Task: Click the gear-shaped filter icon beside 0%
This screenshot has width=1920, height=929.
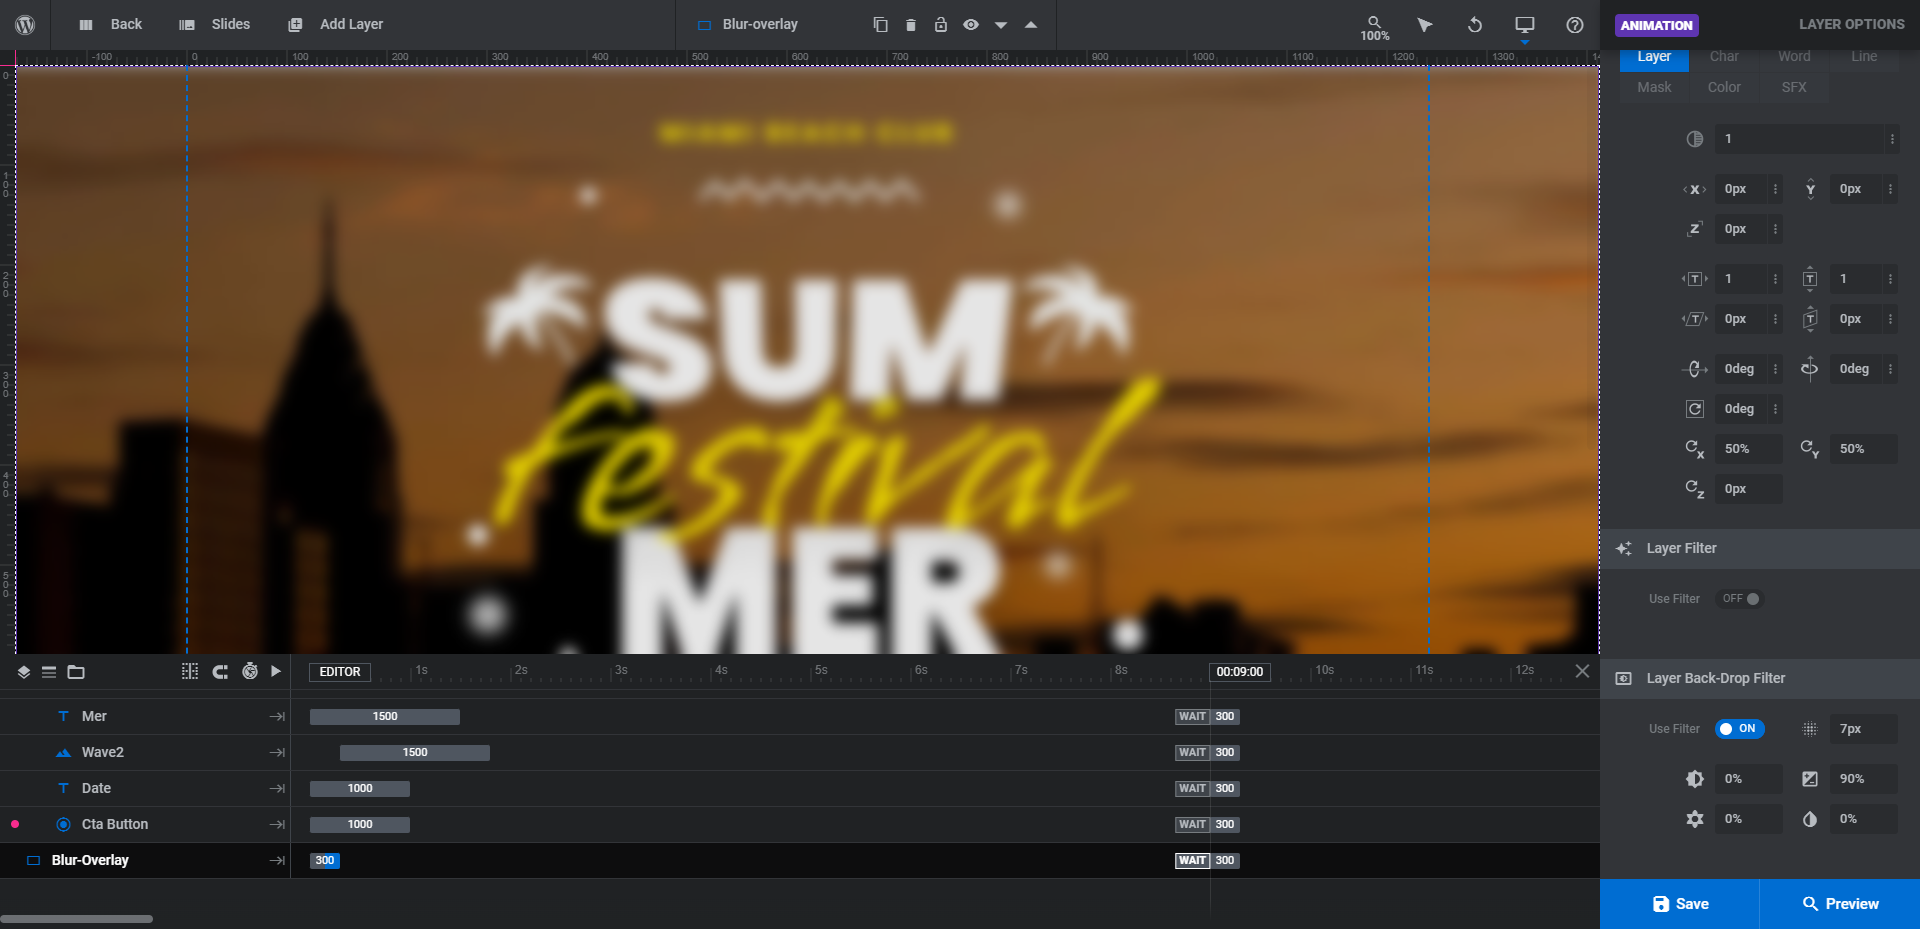Action: click(x=1695, y=819)
